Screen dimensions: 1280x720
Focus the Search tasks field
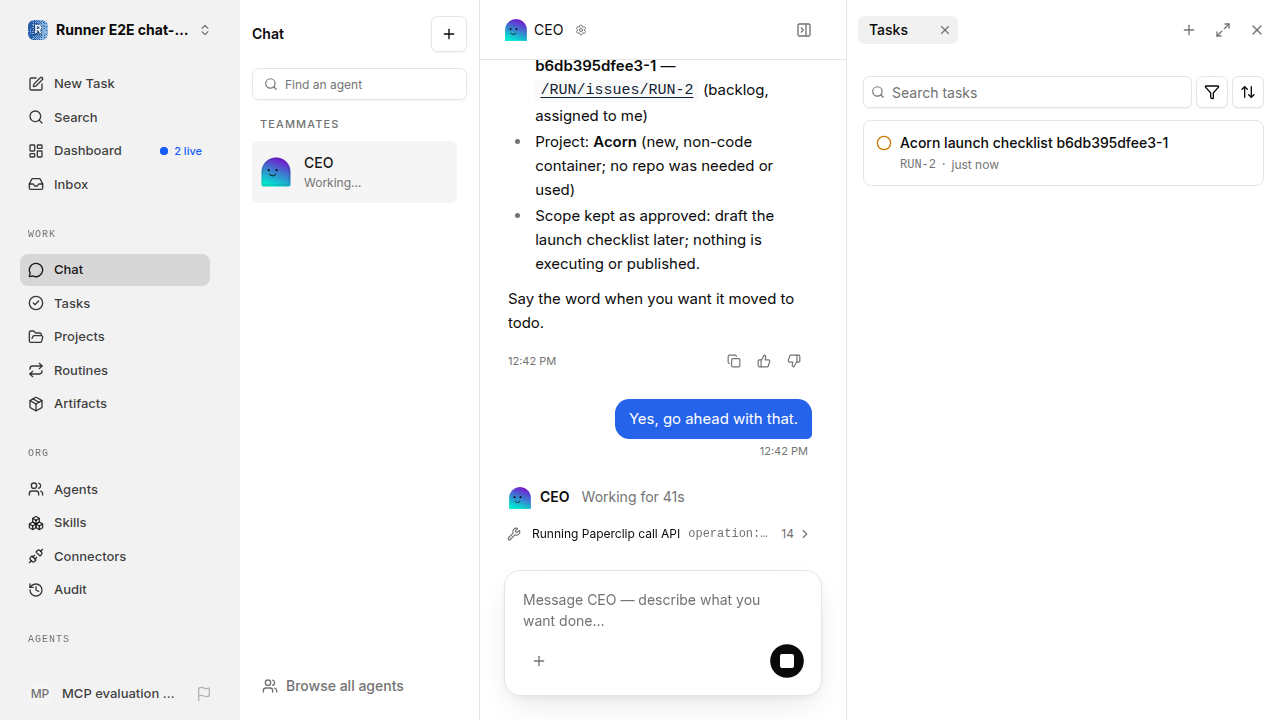pos(1027,92)
